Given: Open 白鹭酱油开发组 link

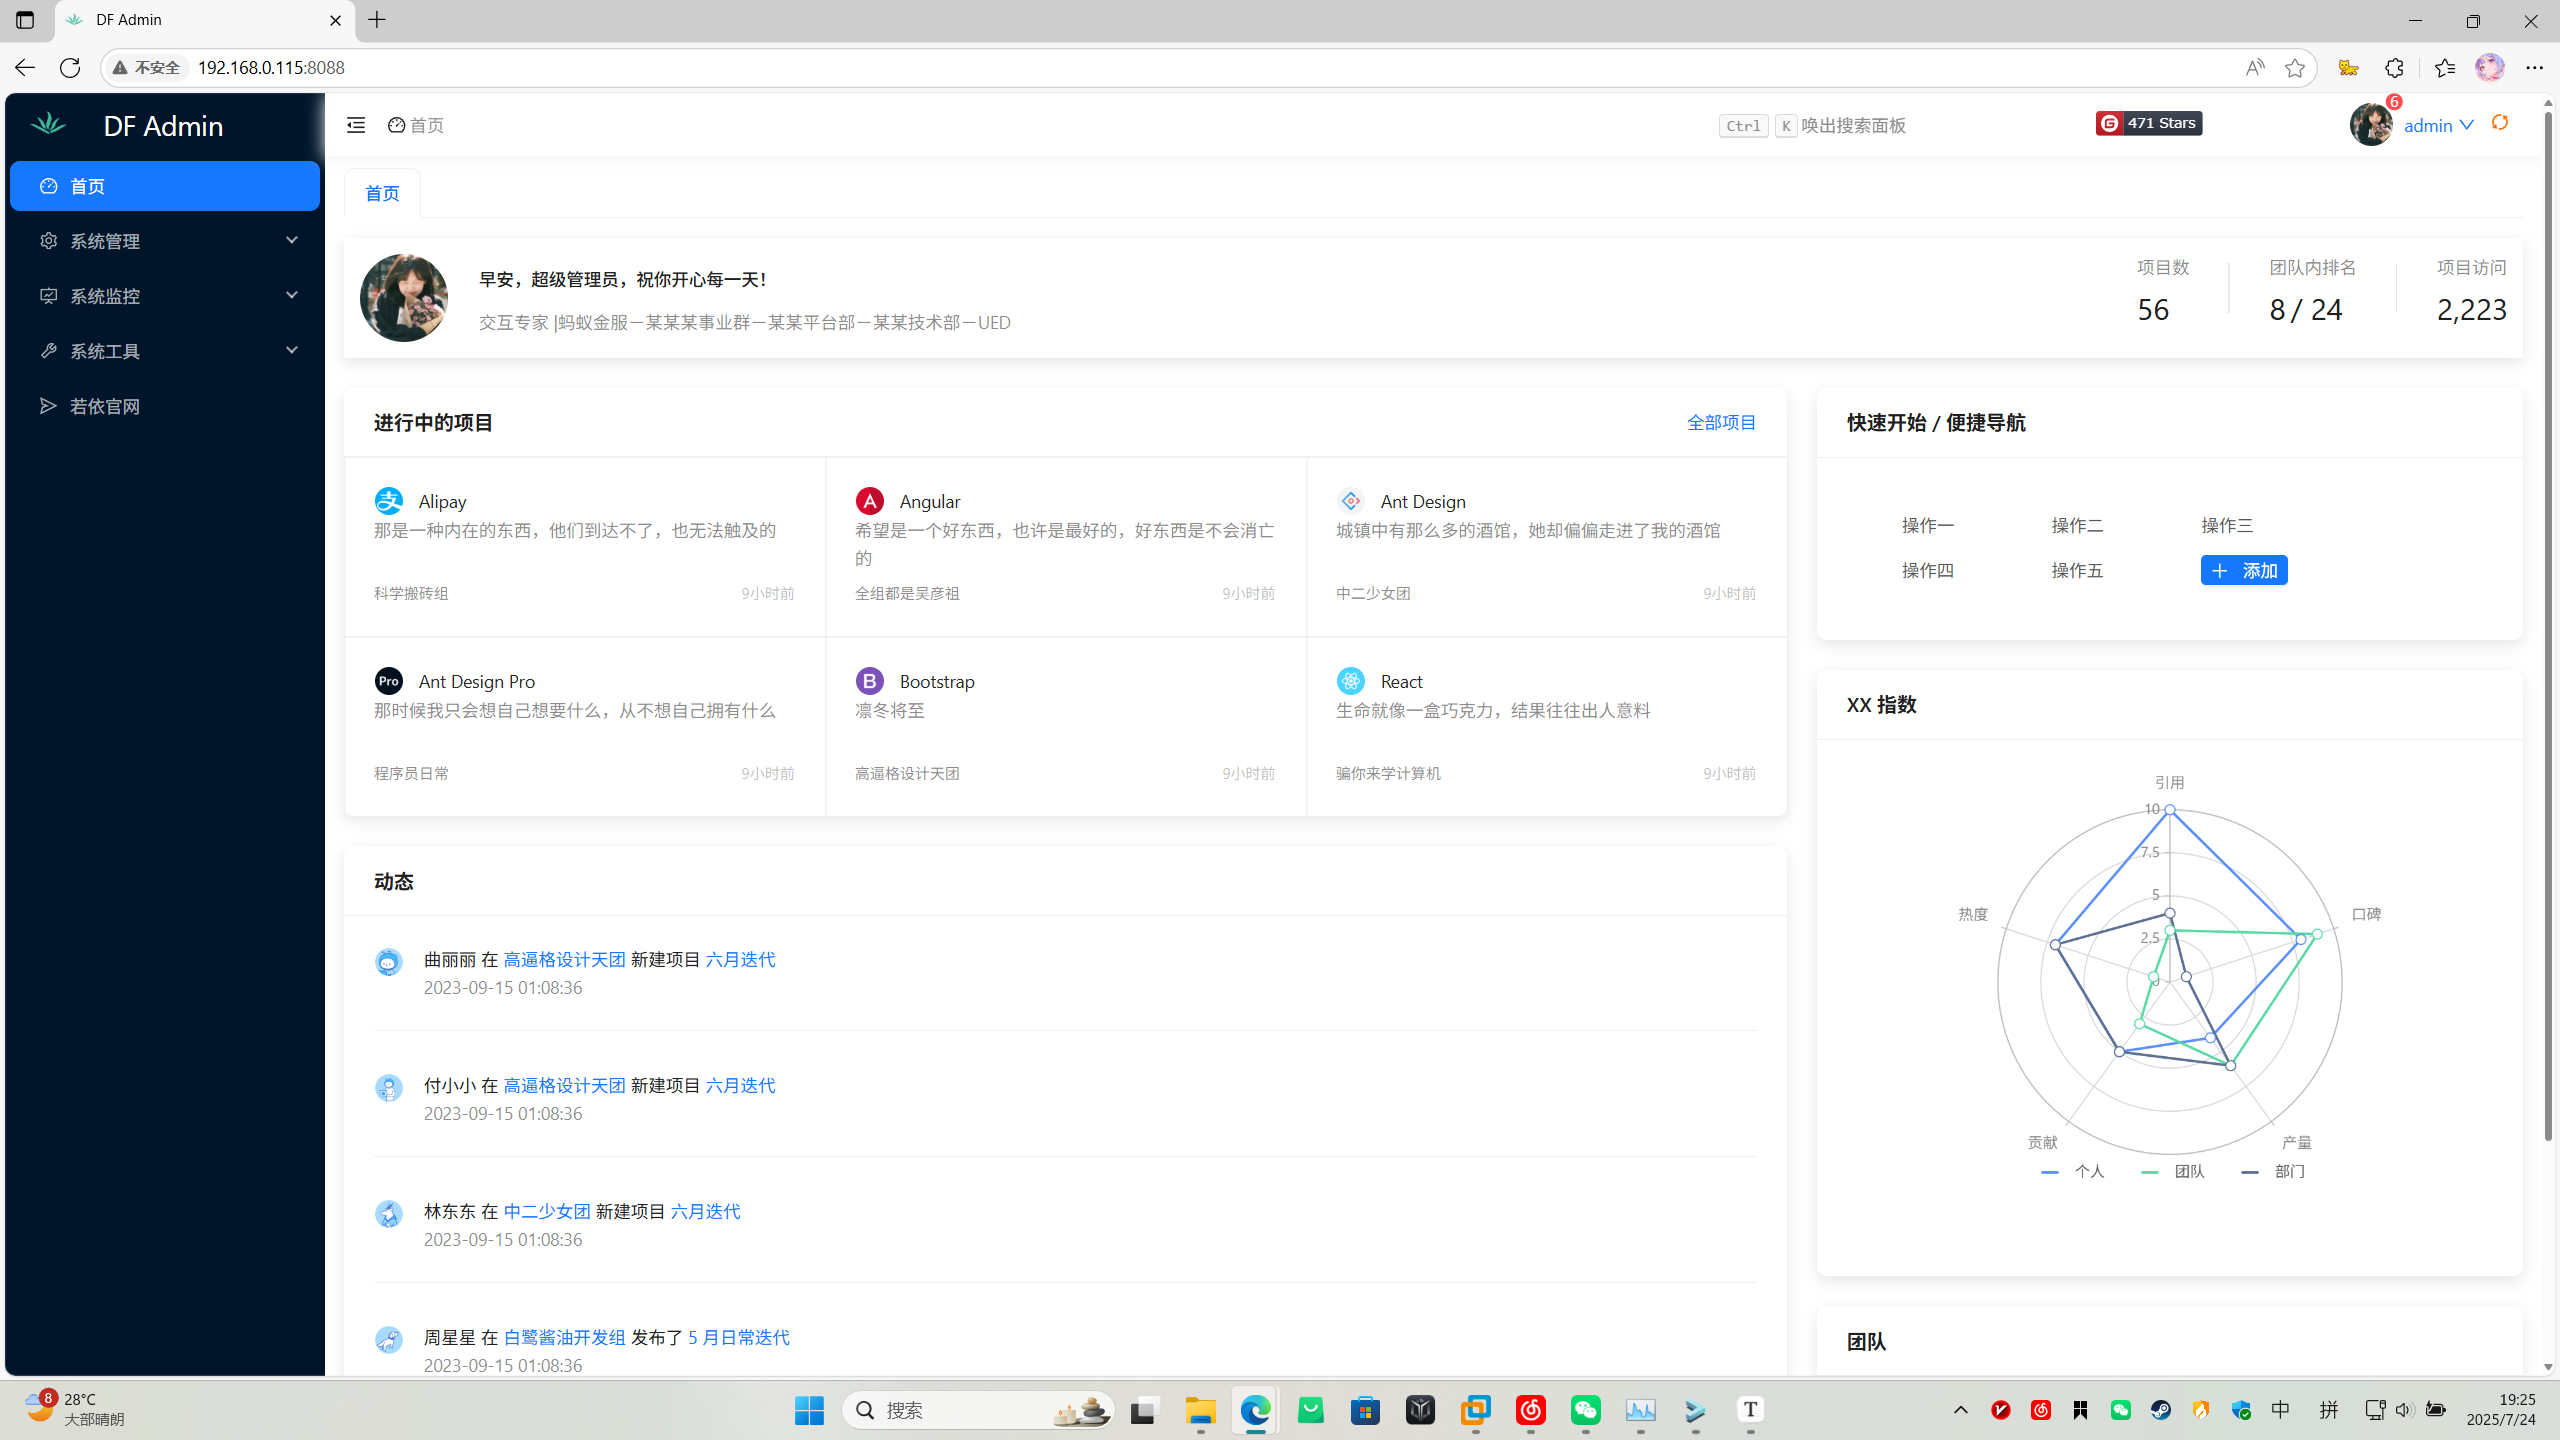Looking at the screenshot, I should tap(564, 1337).
